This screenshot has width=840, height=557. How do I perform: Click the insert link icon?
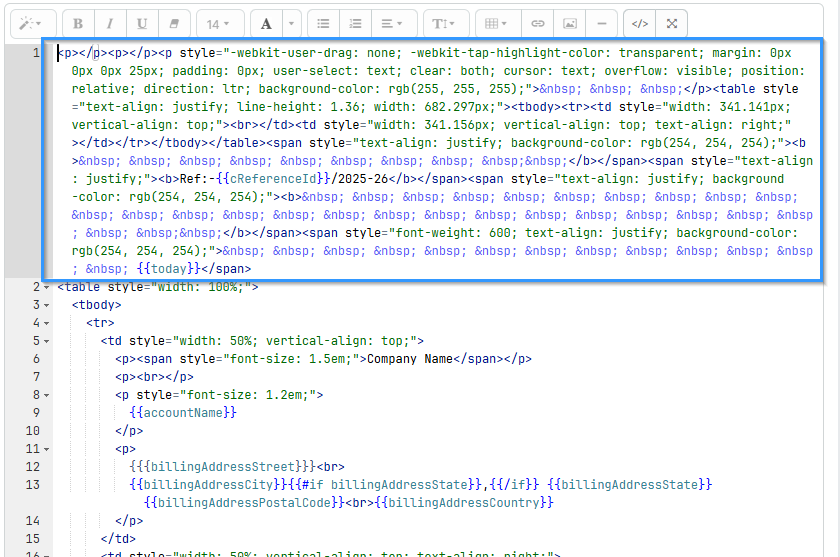[x=538, y=23]
